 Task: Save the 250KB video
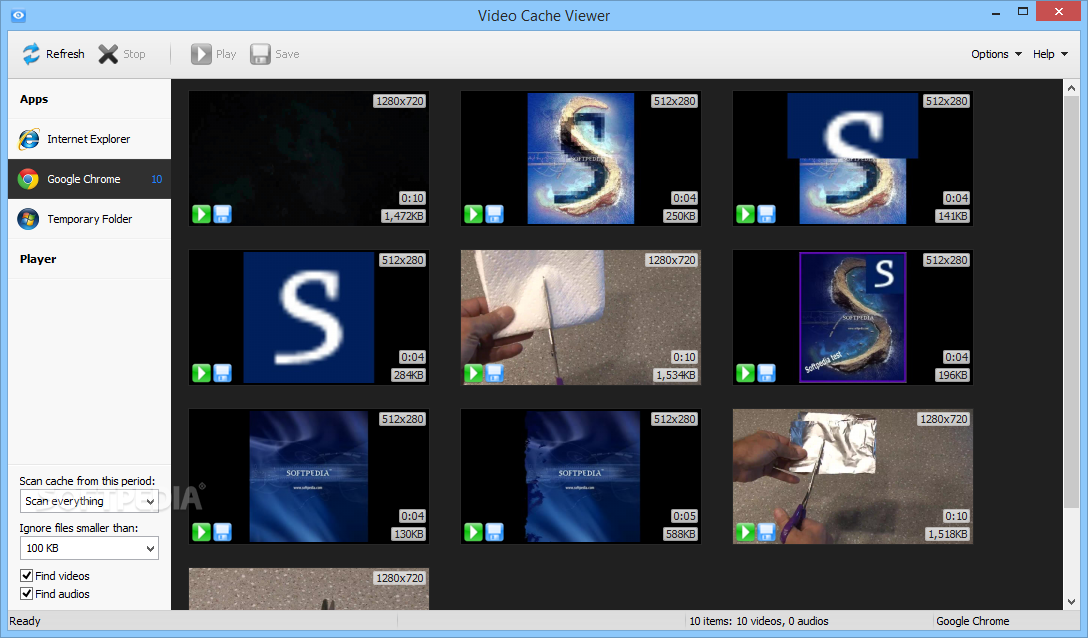tap(494, 215)
